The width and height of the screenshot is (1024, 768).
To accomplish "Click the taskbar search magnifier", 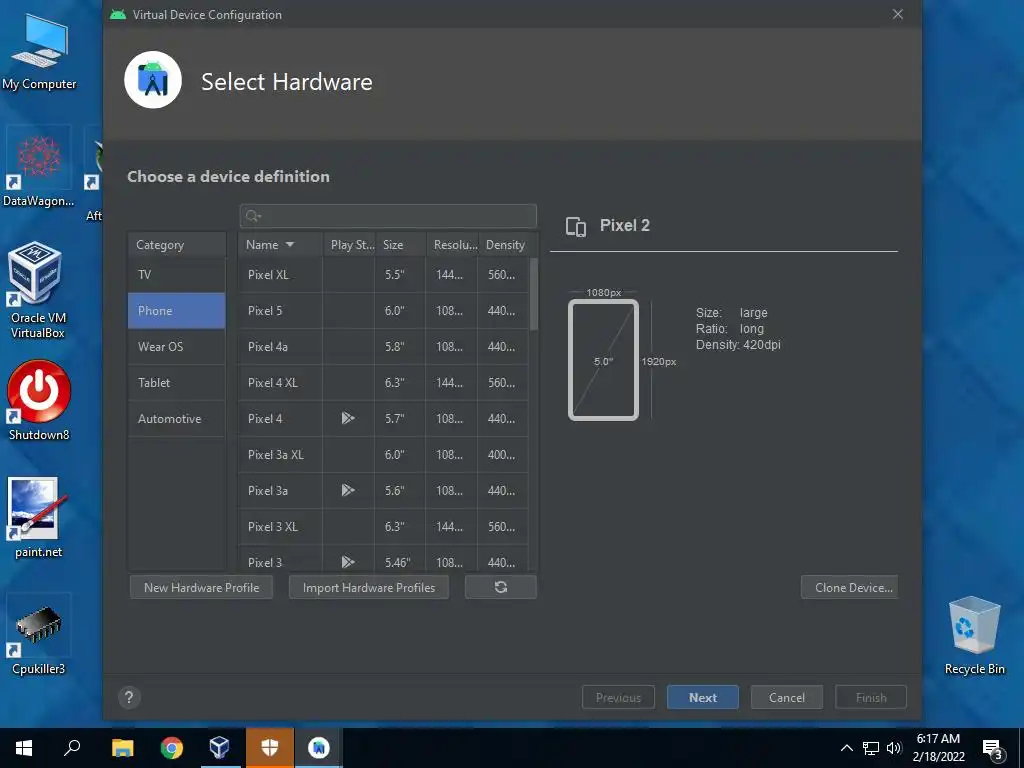I will click(72, 748).
